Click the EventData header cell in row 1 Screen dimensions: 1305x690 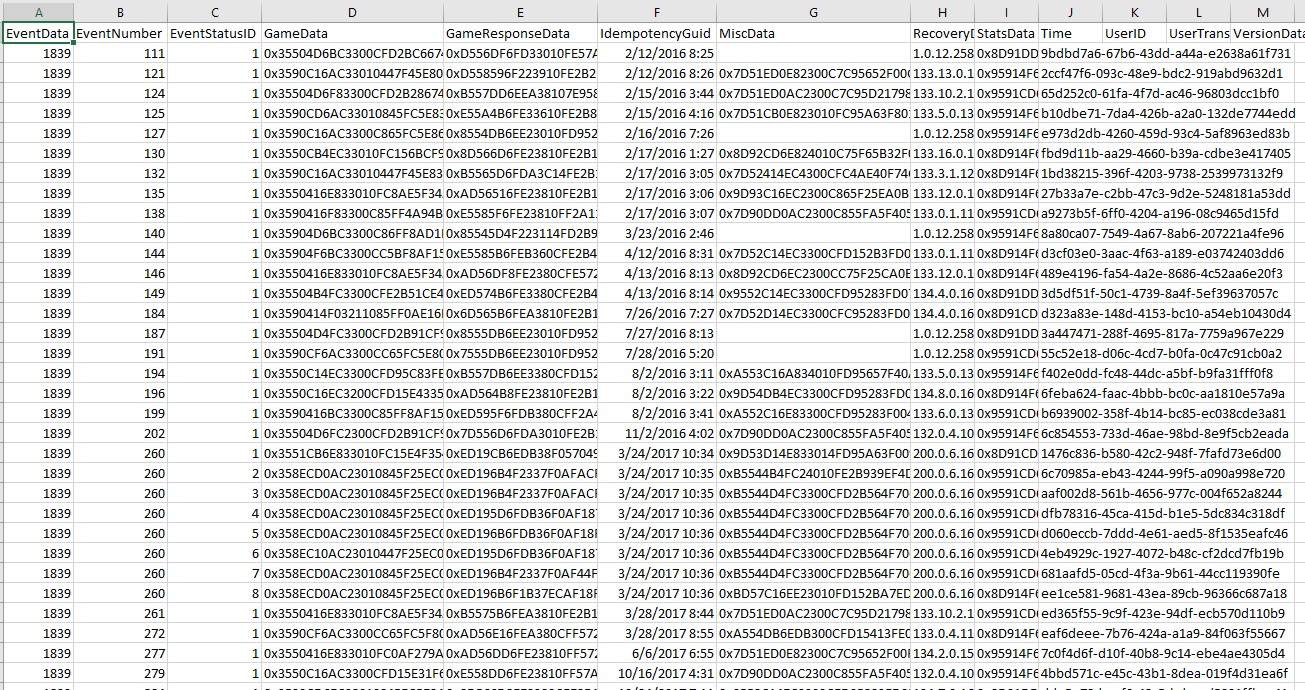pos(36,32)
